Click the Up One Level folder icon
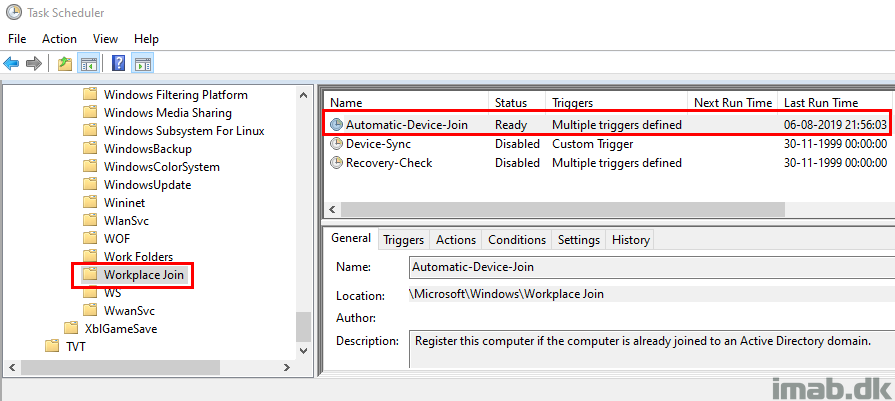895x401 pixels. point(65,63)
